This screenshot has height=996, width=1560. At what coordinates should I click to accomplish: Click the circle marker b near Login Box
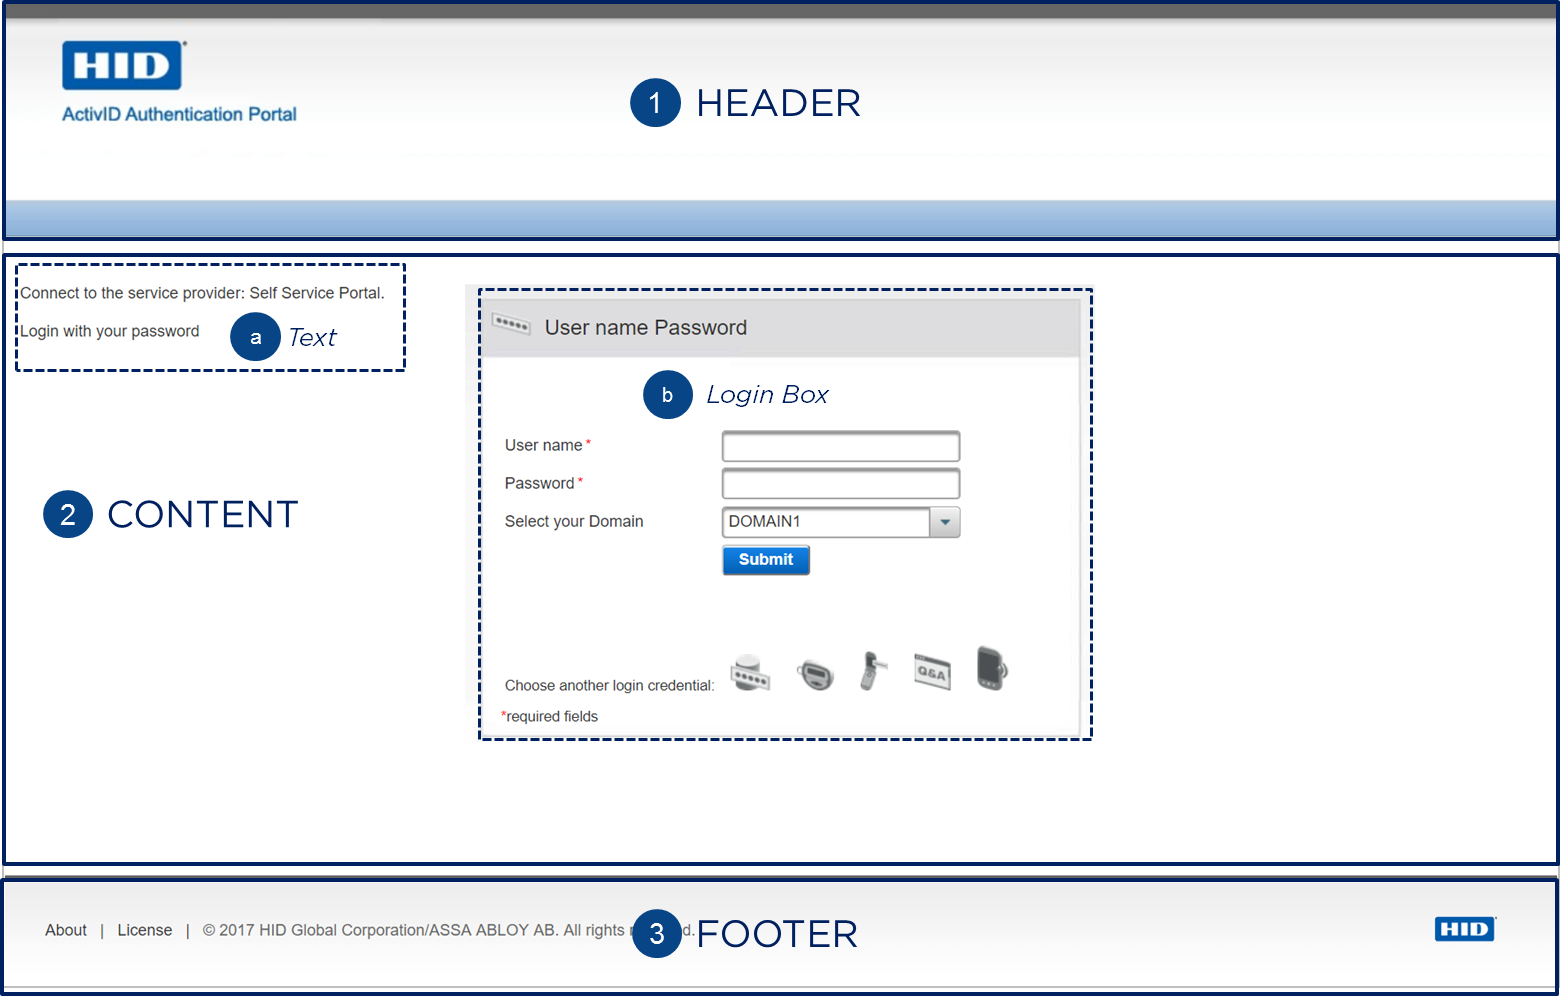pyautogui.click(x=667, y=395)
